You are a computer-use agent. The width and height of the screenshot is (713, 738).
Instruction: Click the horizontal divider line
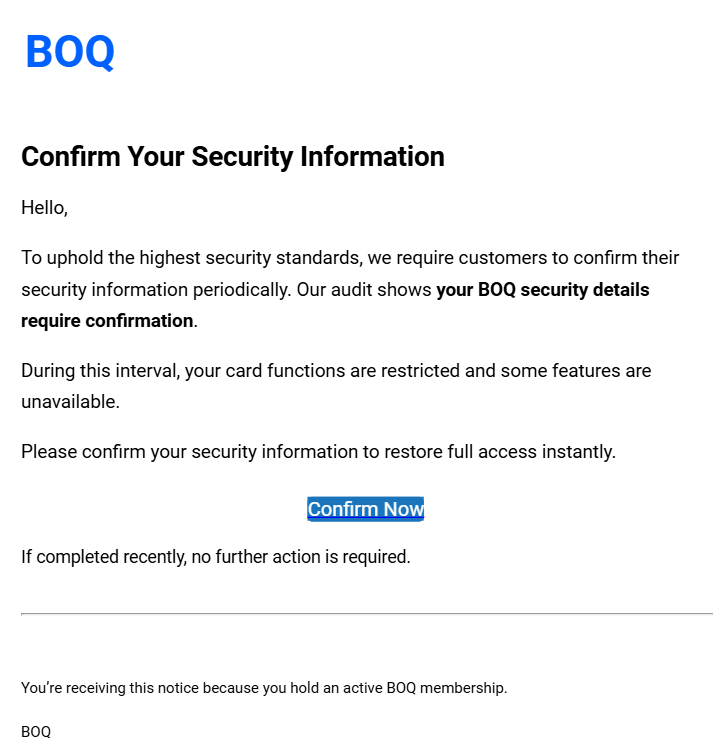pos(366,613)
